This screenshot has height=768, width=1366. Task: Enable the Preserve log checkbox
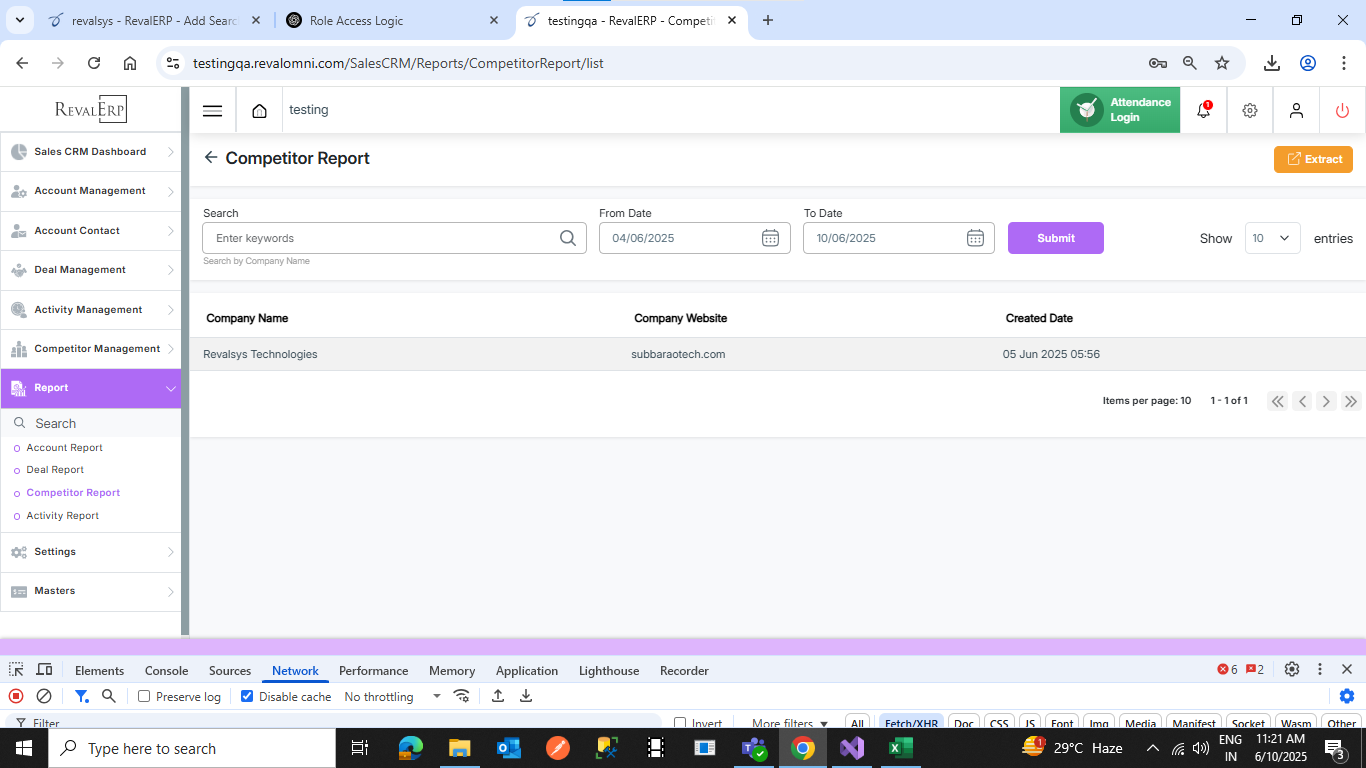(x=144, y=696)
